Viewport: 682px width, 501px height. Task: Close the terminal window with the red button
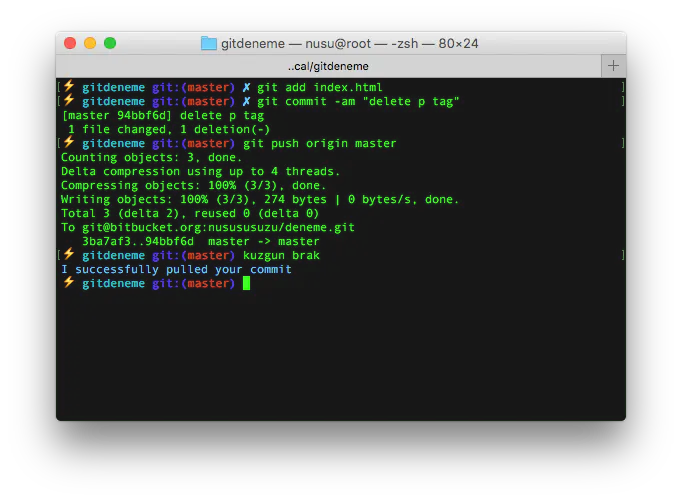pos(70,43)
